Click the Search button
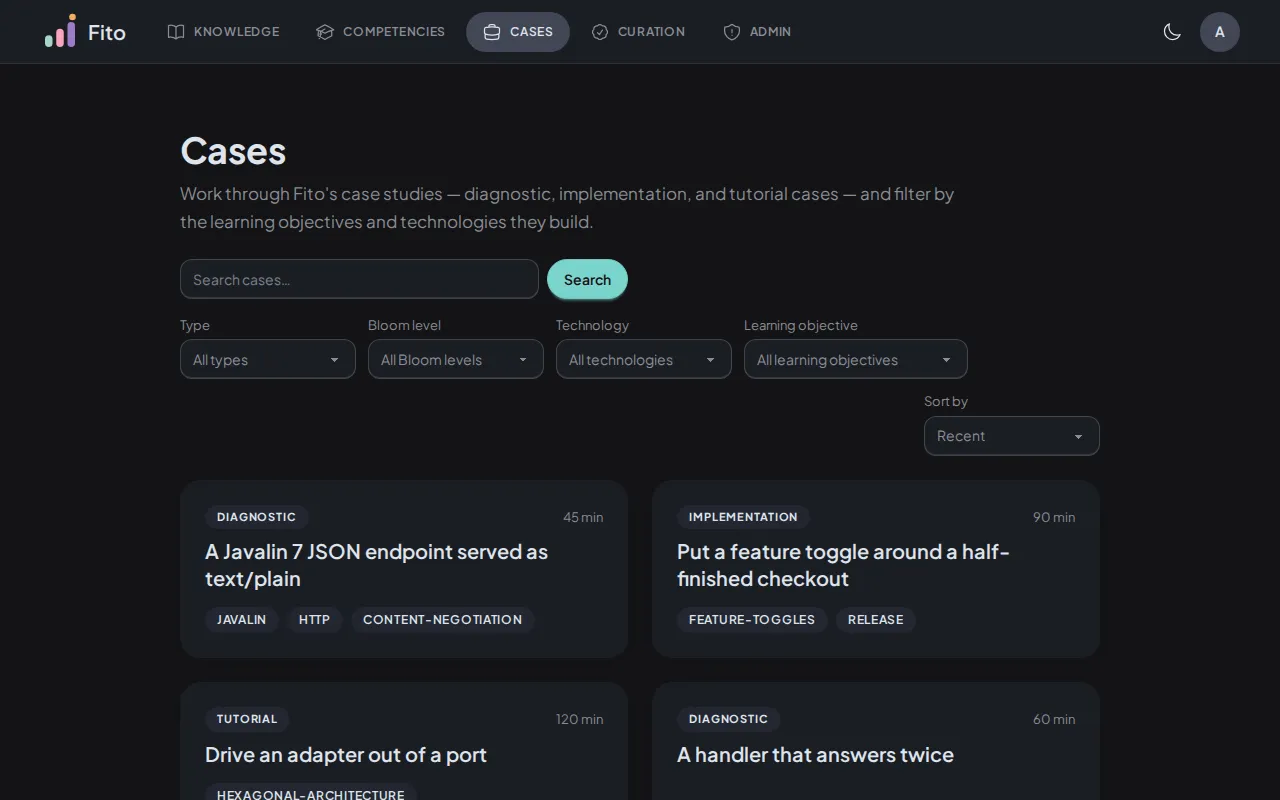Viewport: 1280px width, 800px height. point(587,279)
